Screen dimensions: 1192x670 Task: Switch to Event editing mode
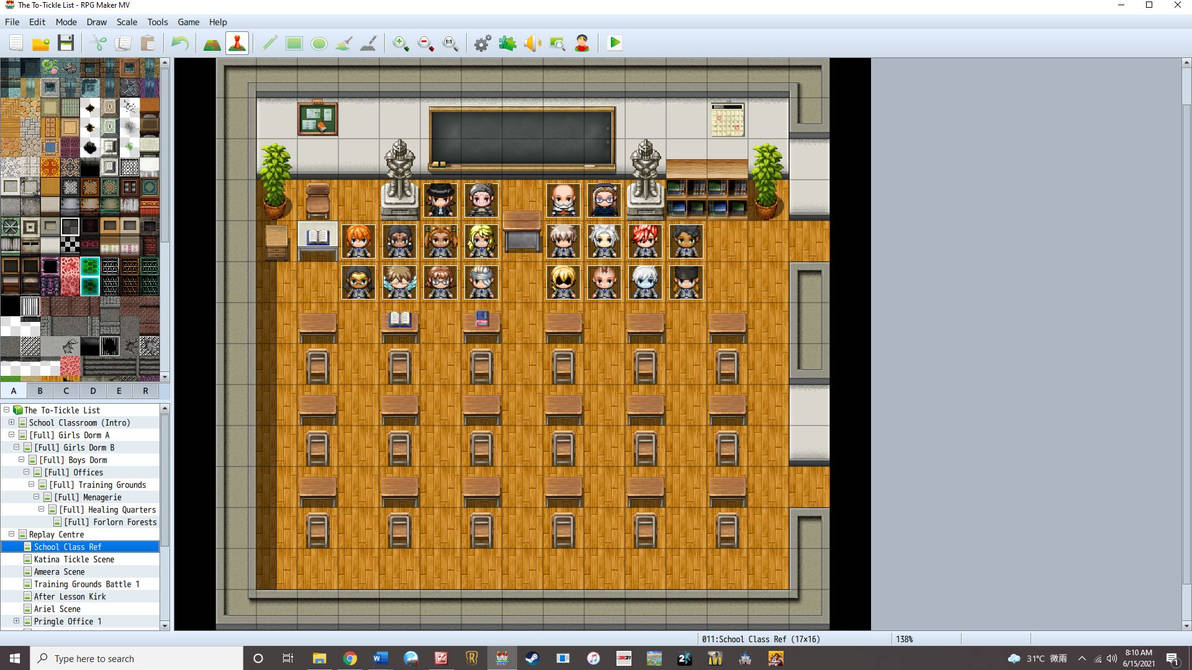coord(237,43)
